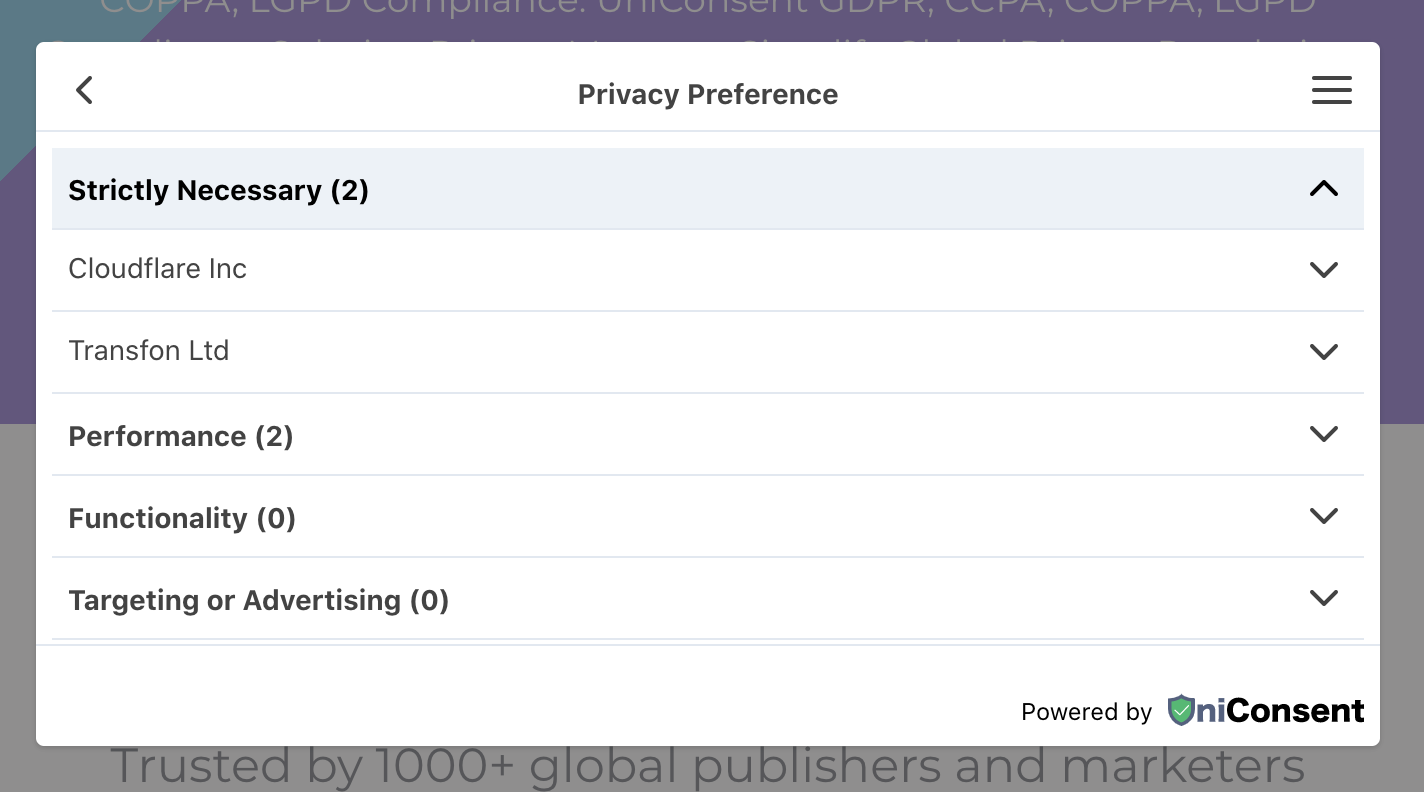Click Targeting or Advertising (0) label

click(258, 600)
